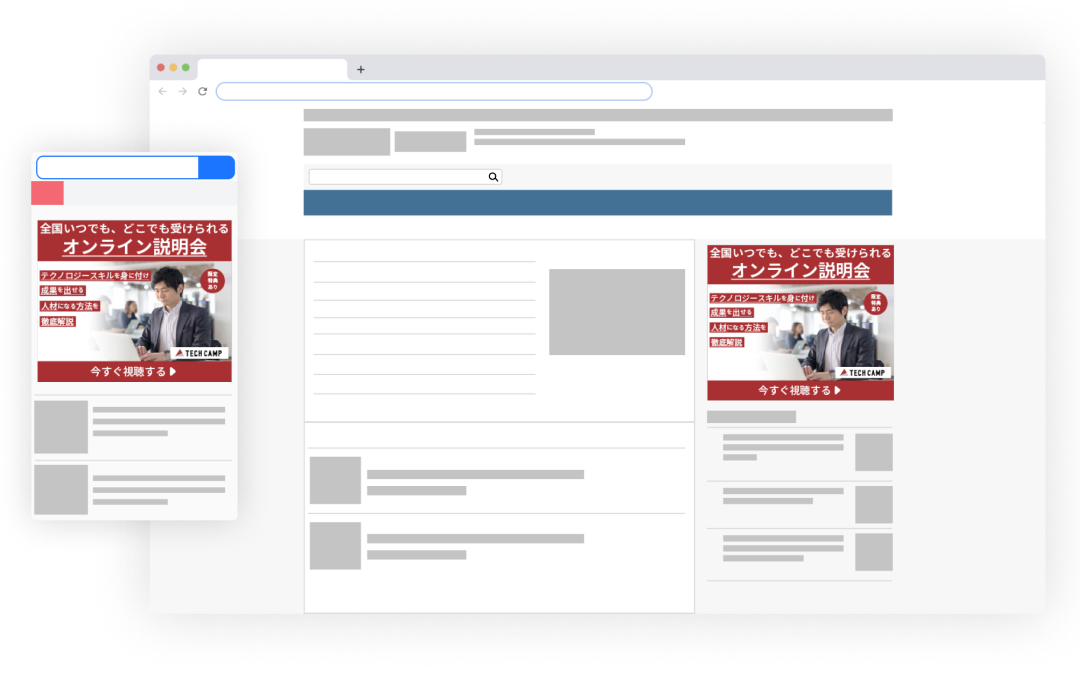1080x675 pixels.
Task: Click the オンライン説明会 headline in the desktop ad
Action: 800,271
